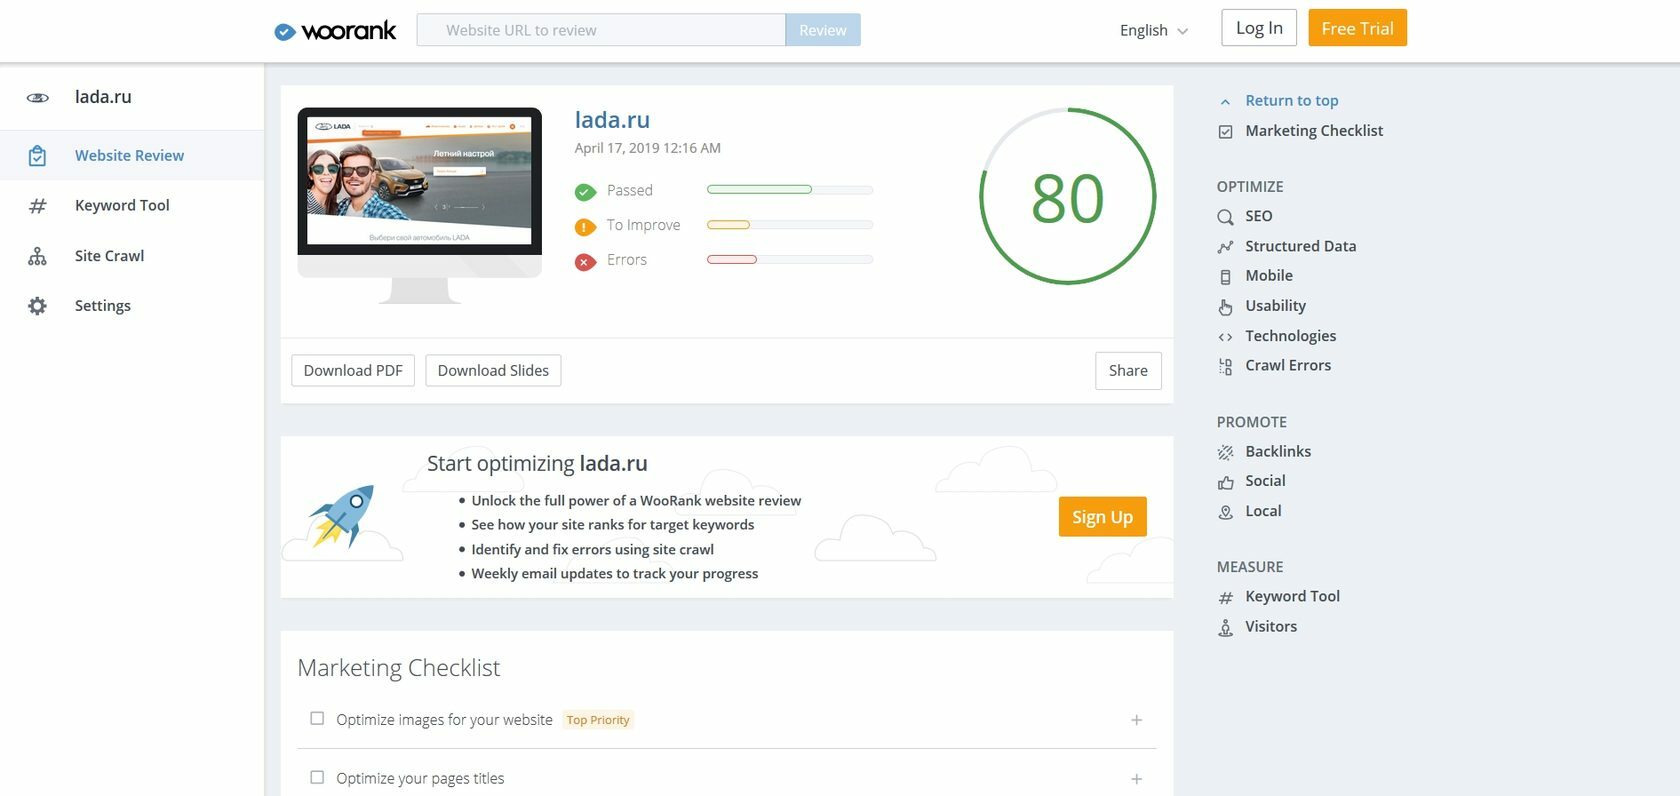Click the rocket illustration icon
1680x796 pixels.
coord(343,516)
